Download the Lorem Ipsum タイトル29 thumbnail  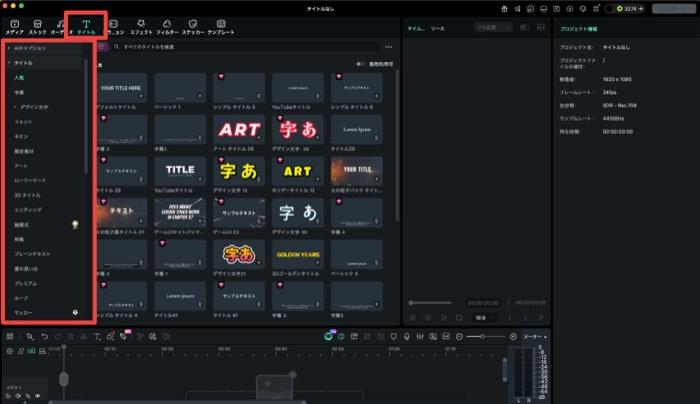376,138
